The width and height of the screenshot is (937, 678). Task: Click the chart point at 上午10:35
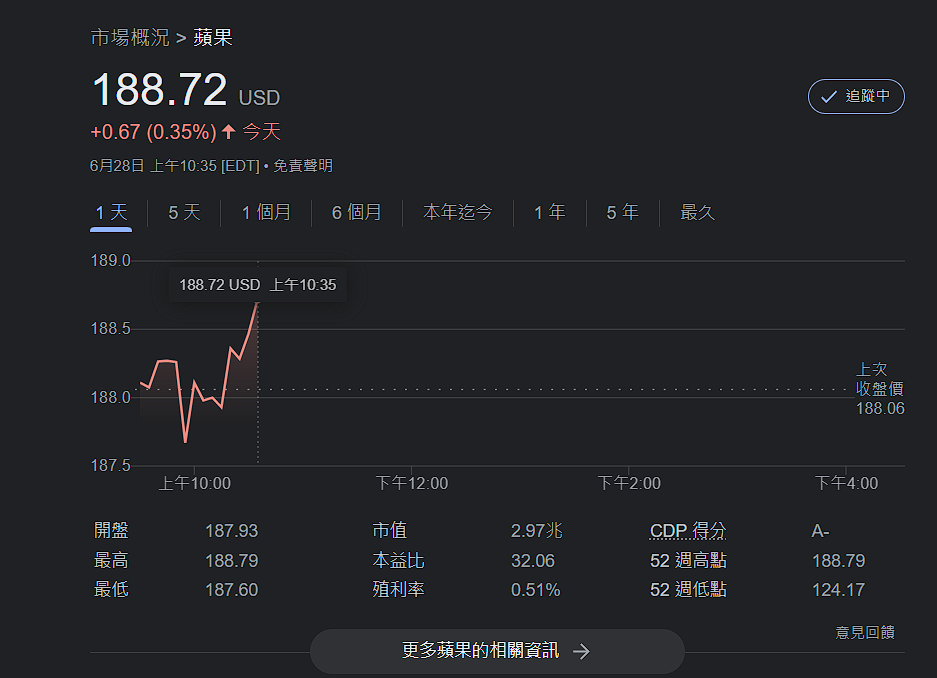258,303
